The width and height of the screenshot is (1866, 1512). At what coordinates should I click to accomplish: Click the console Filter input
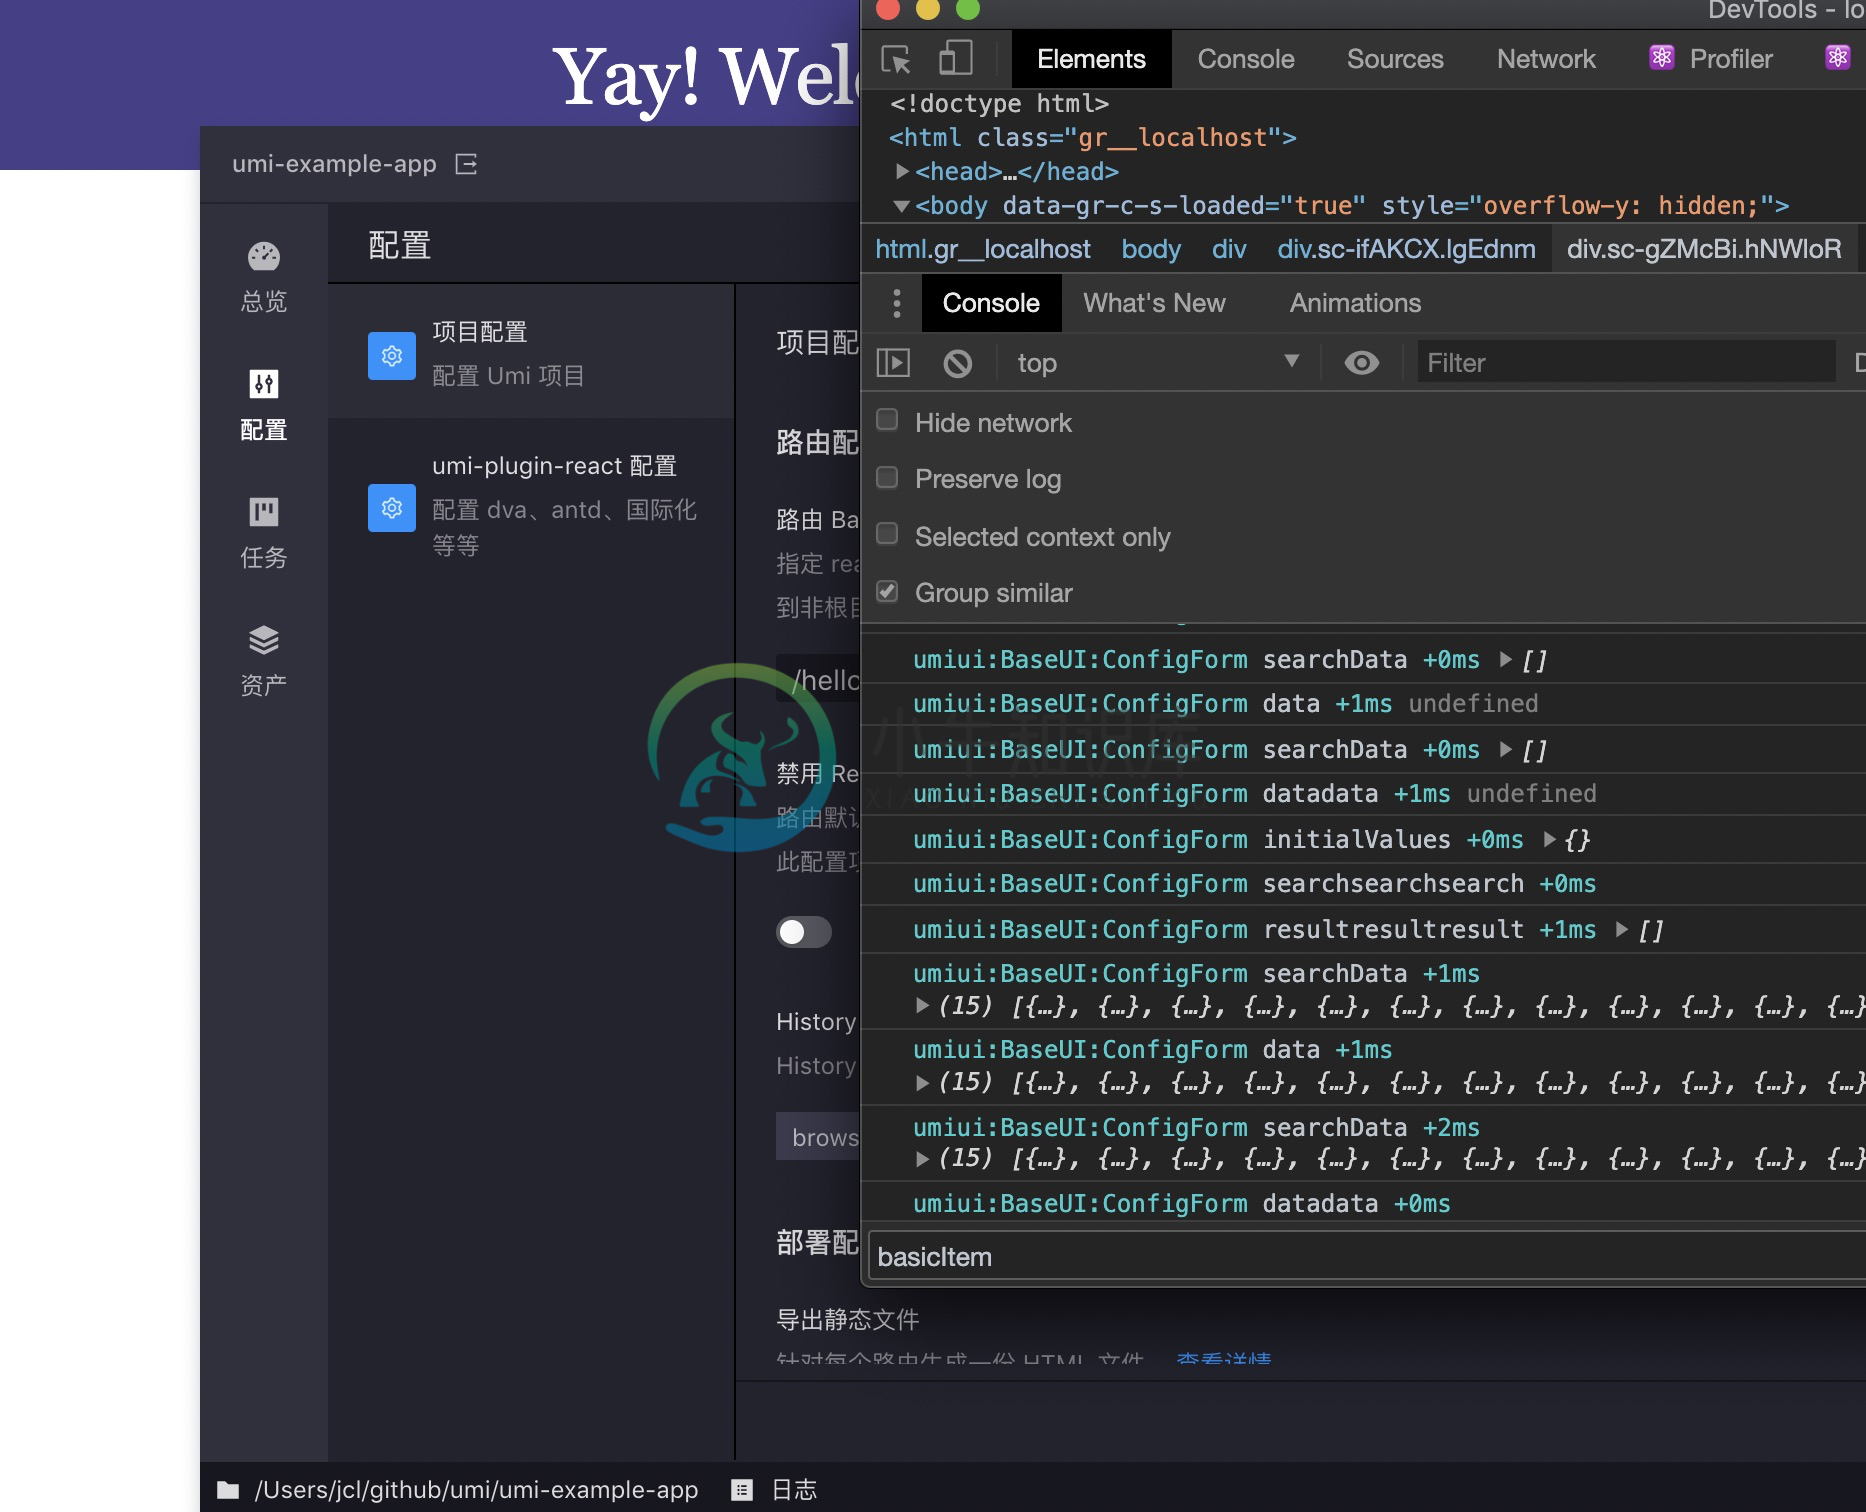point(1626,362)
